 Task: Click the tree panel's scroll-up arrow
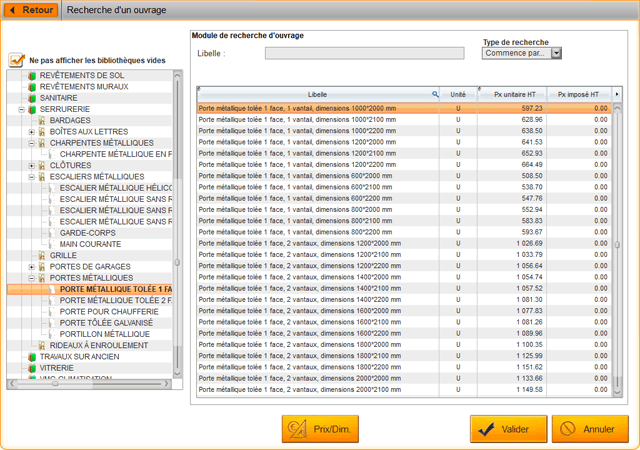[177, 75]
